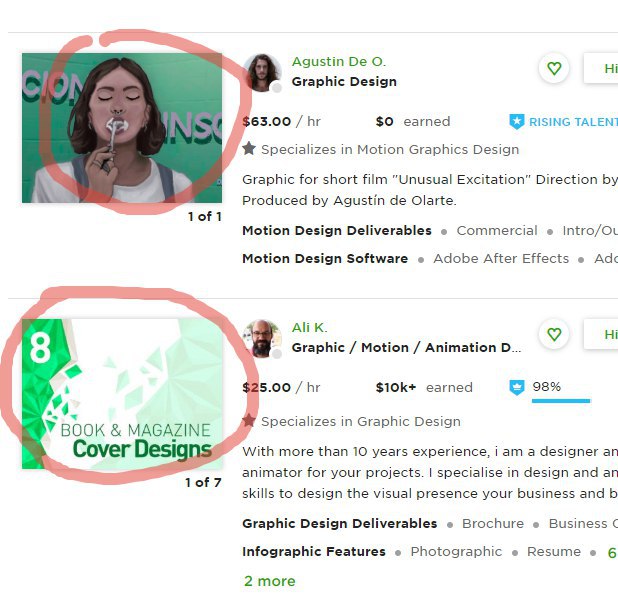Screen dimensions: 618x610
Task: Open Agustin De O. profile photo
Action: pos(262,73)
